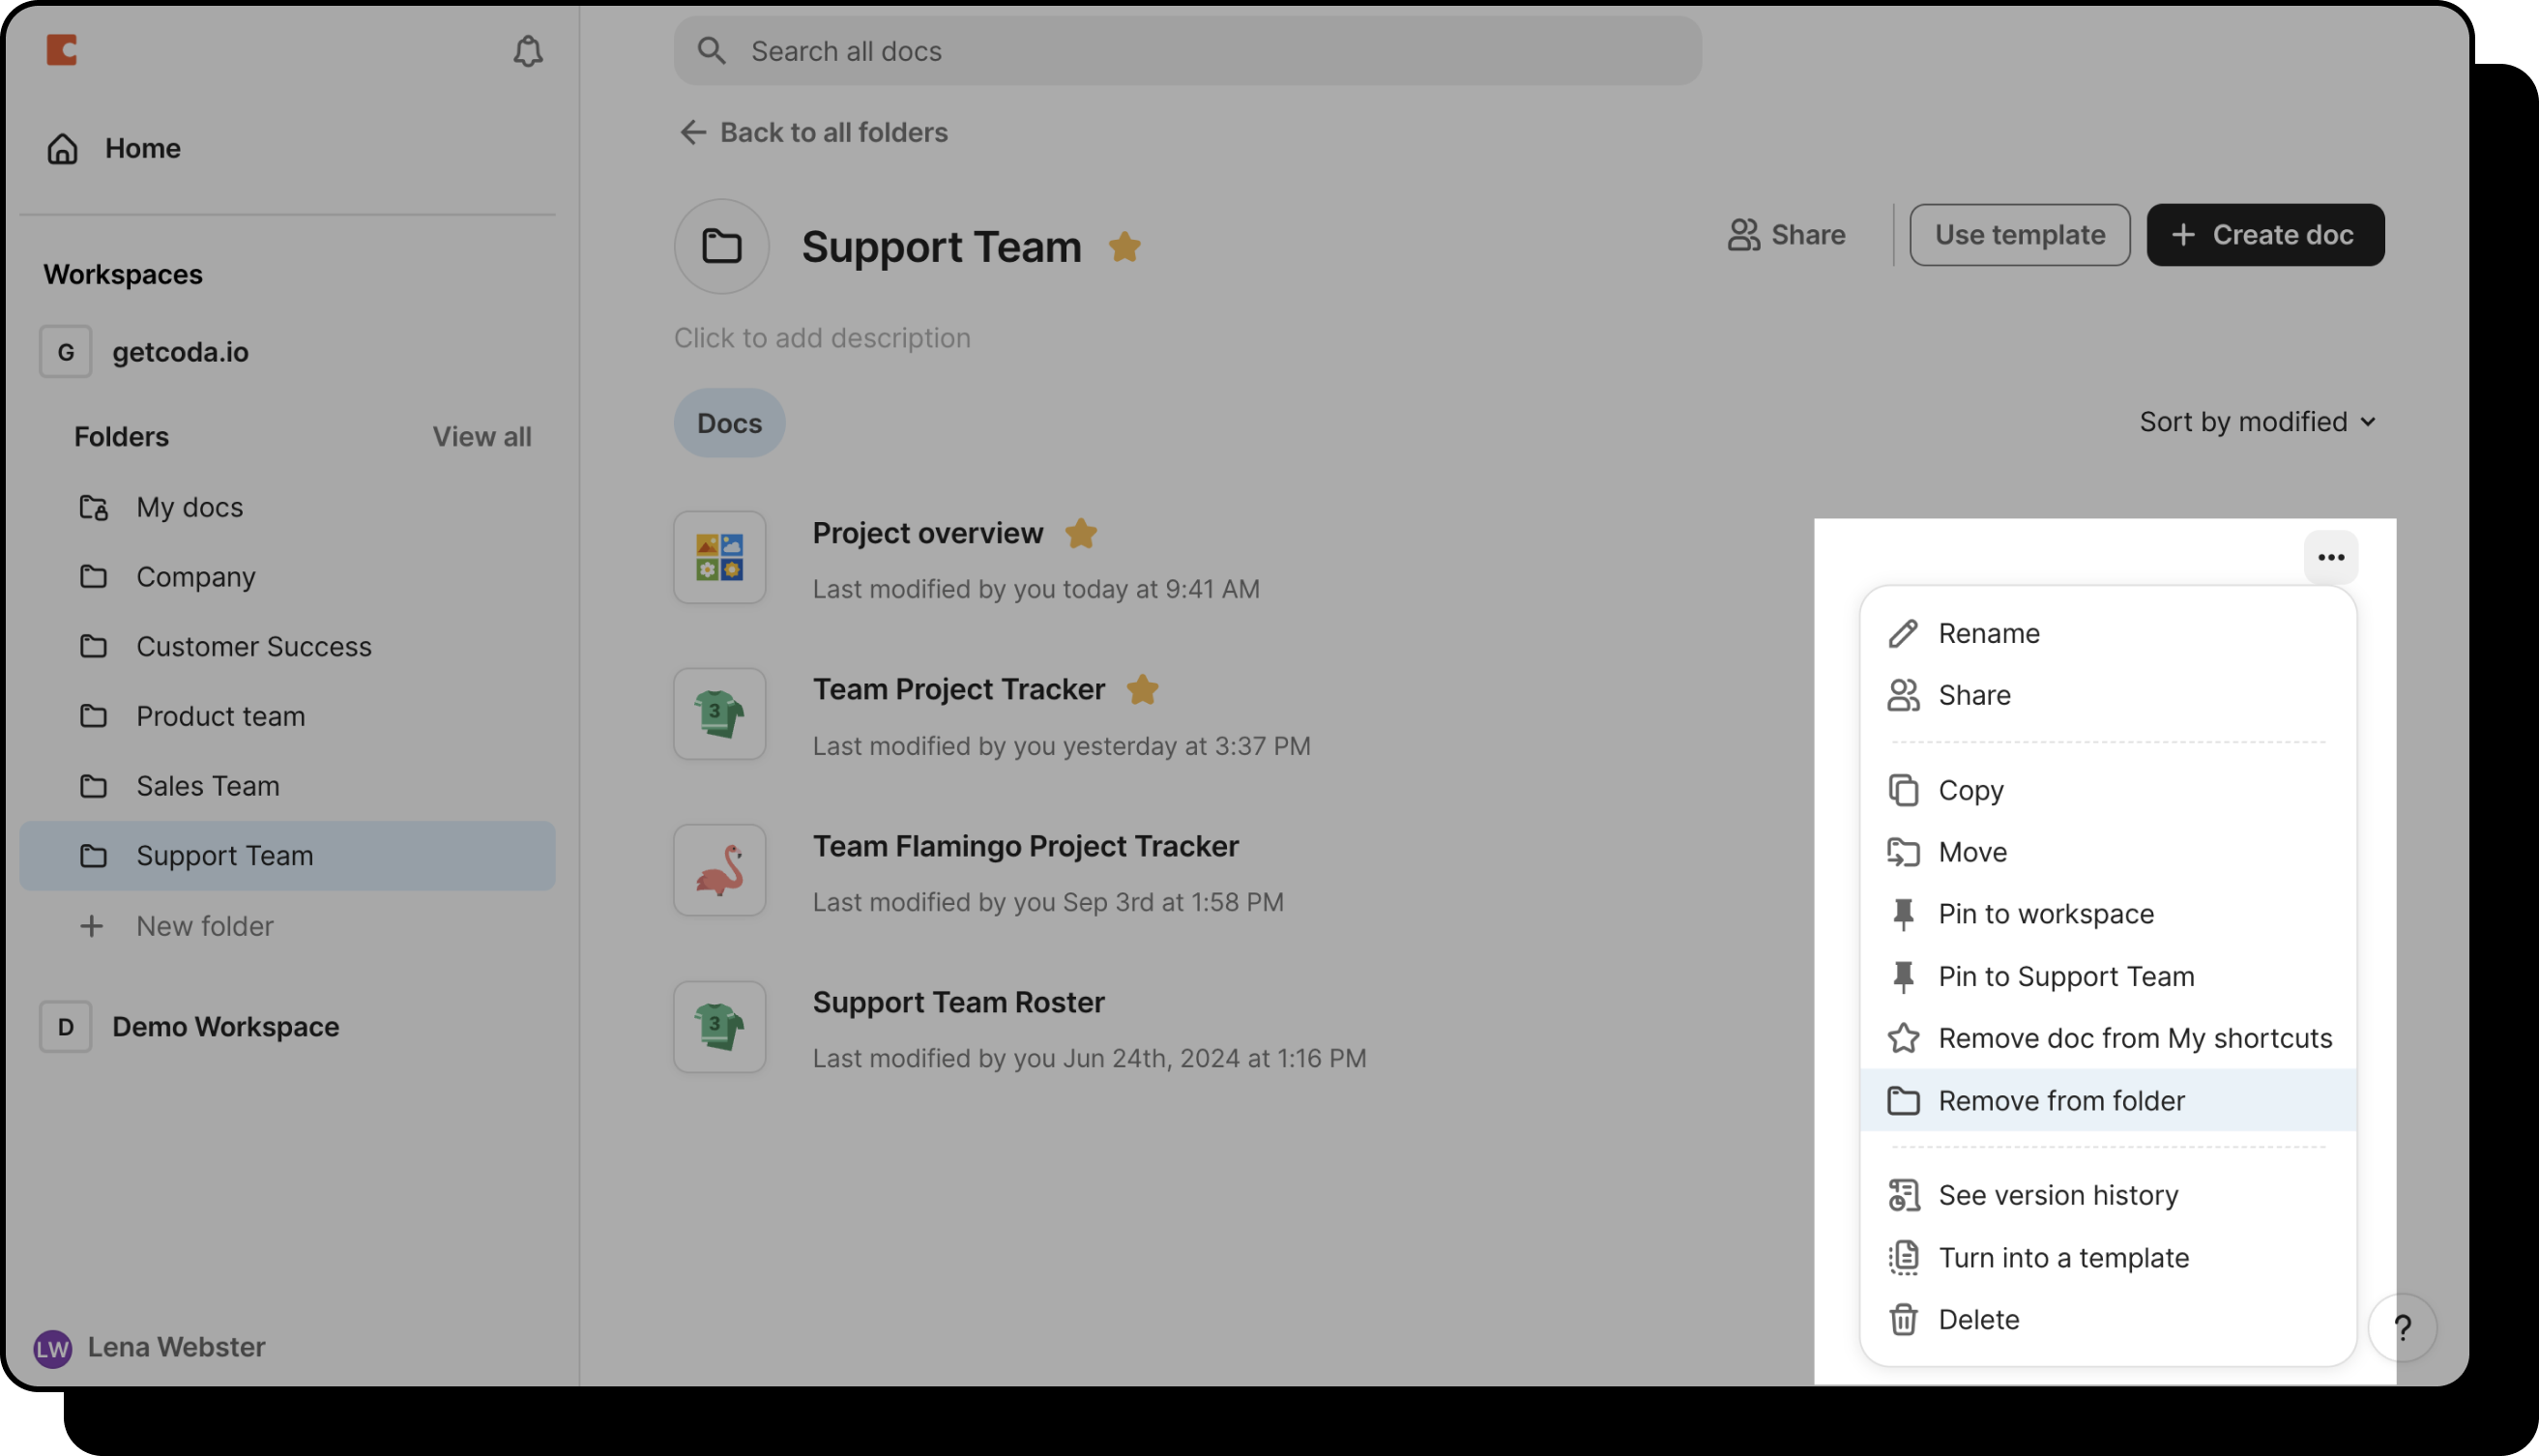Select Pin to workspace
2539x1456 pixels.
click(2108, 914)
